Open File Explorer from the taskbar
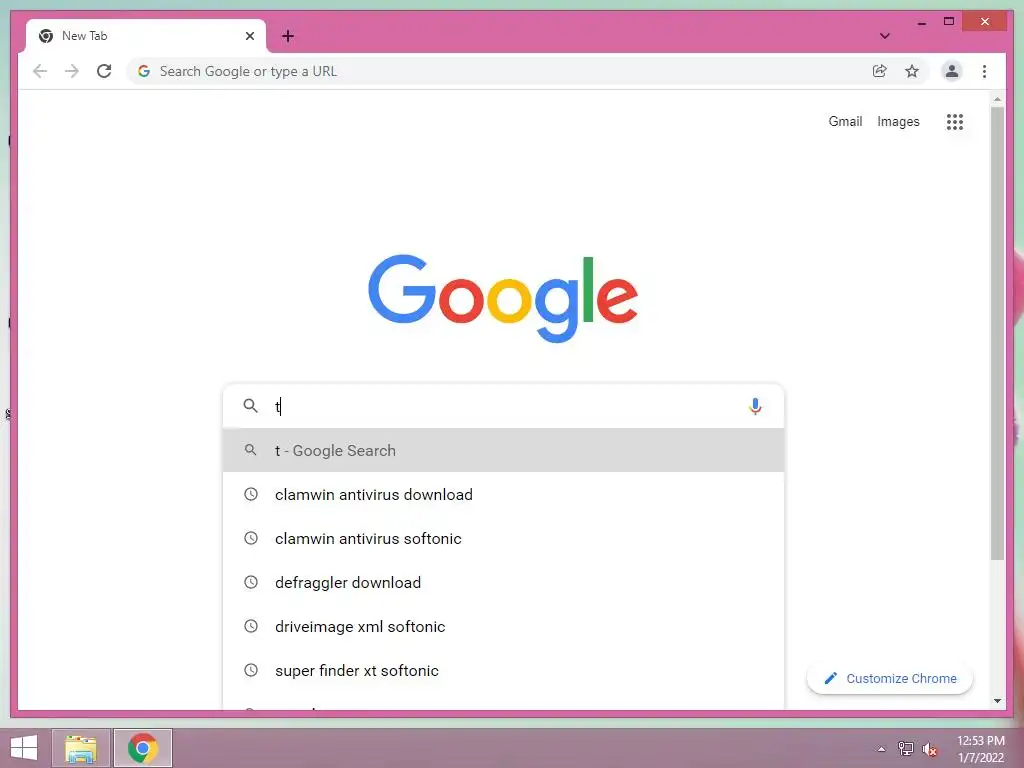1024x768 pixels. pos(81,748)
